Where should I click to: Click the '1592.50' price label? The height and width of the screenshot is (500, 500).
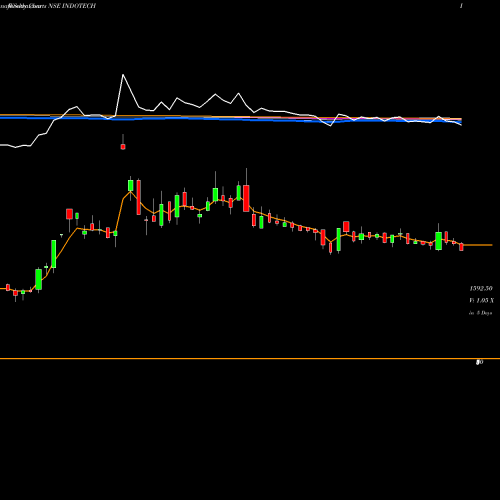click(481, 288)
